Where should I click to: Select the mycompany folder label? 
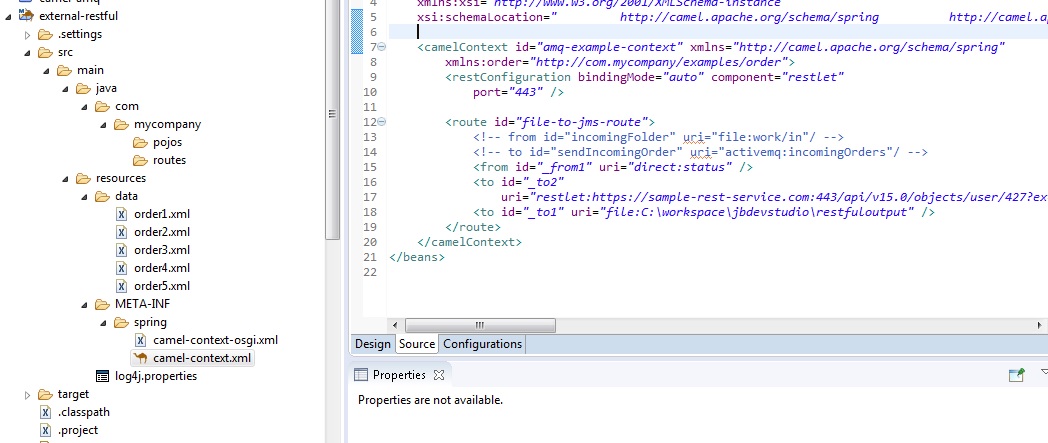167,124
